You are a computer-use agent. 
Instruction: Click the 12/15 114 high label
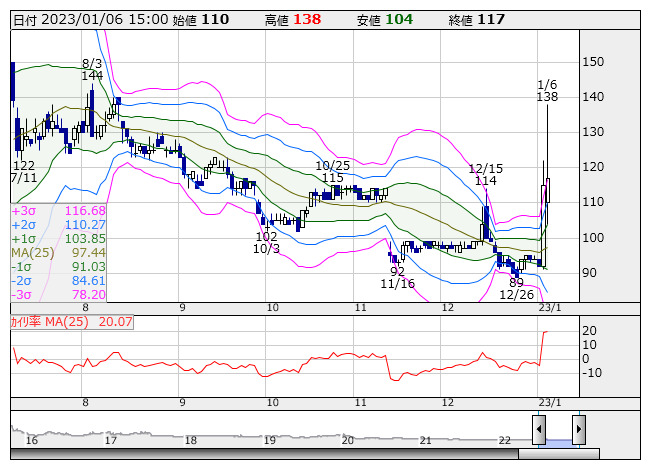486,175
